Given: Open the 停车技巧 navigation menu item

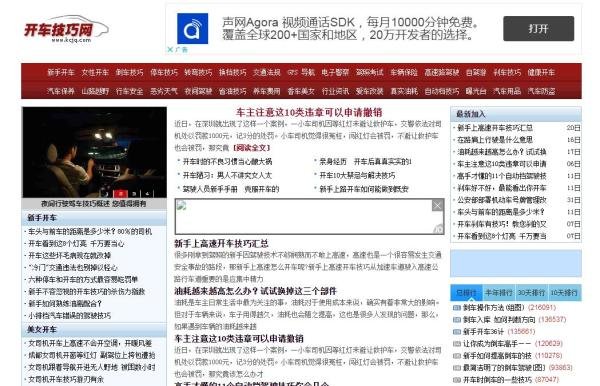Looking at the screenshot, I should (x=164, y=72).
